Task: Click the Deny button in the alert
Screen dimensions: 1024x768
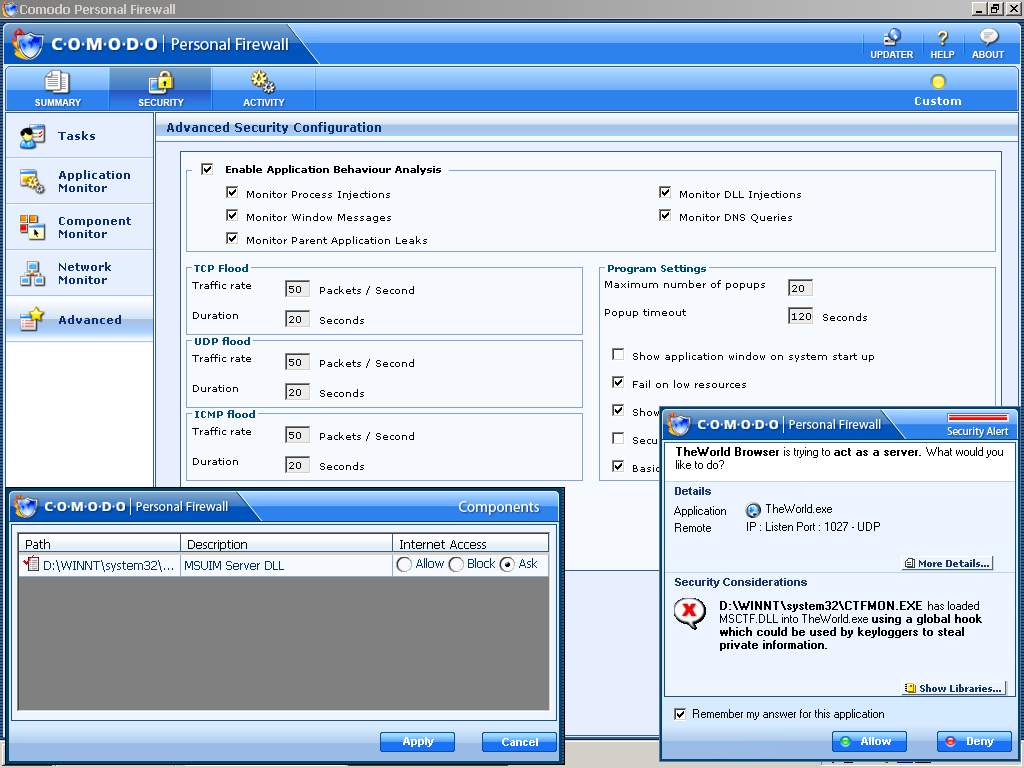Action: (973, 741)
